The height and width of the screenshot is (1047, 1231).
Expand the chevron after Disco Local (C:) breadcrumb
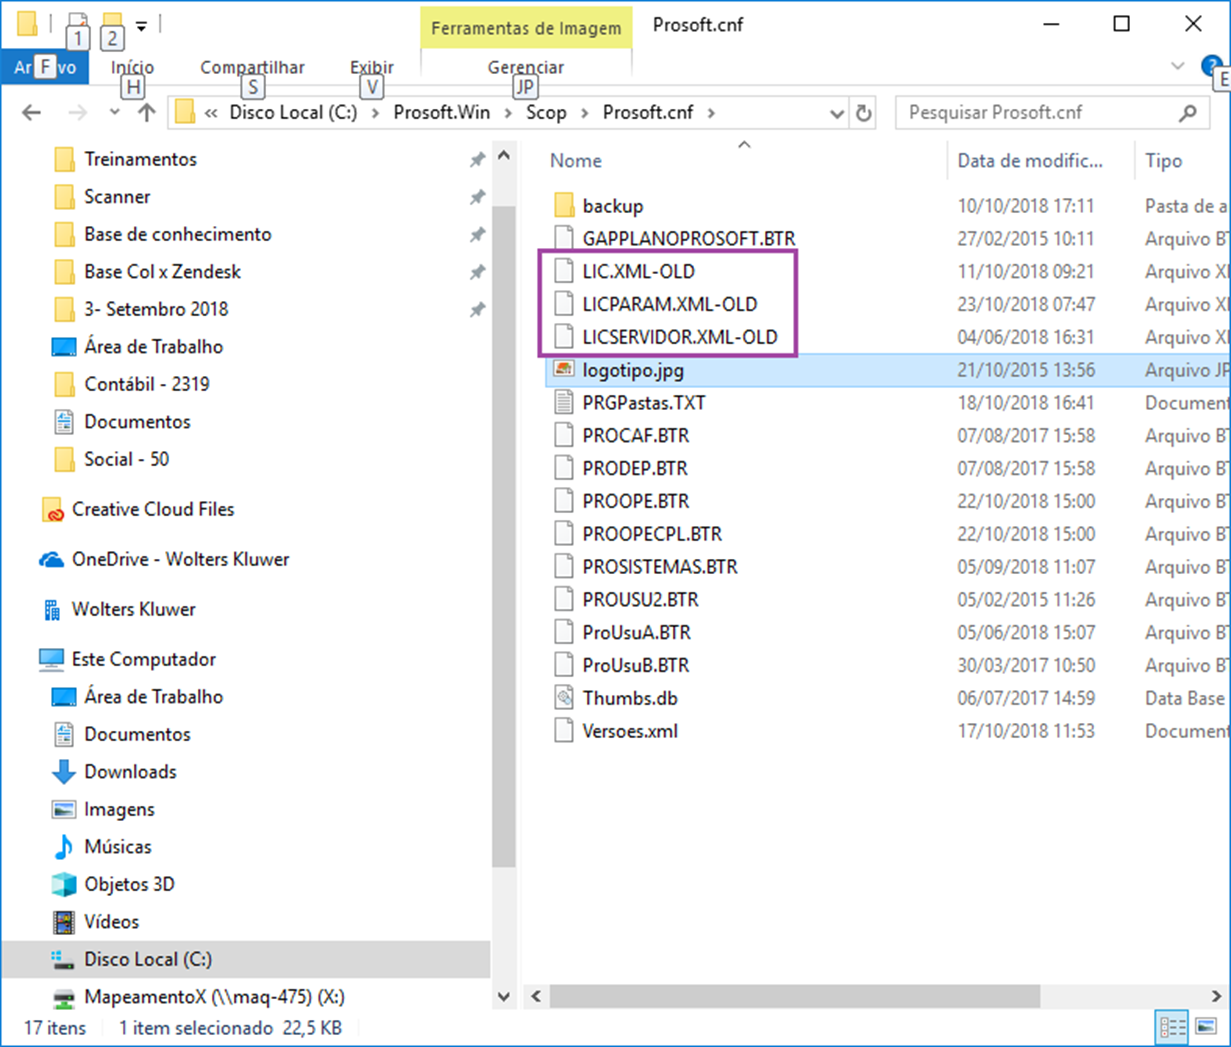point(375,113)
